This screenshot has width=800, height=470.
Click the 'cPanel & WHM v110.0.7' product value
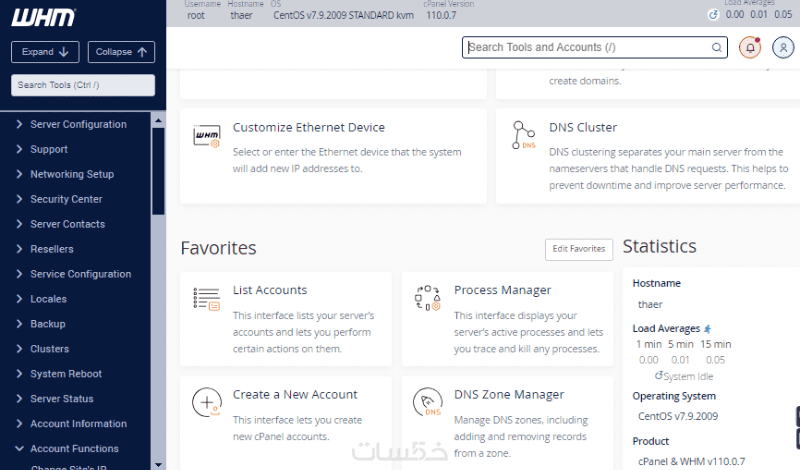[x=691, y=461]
